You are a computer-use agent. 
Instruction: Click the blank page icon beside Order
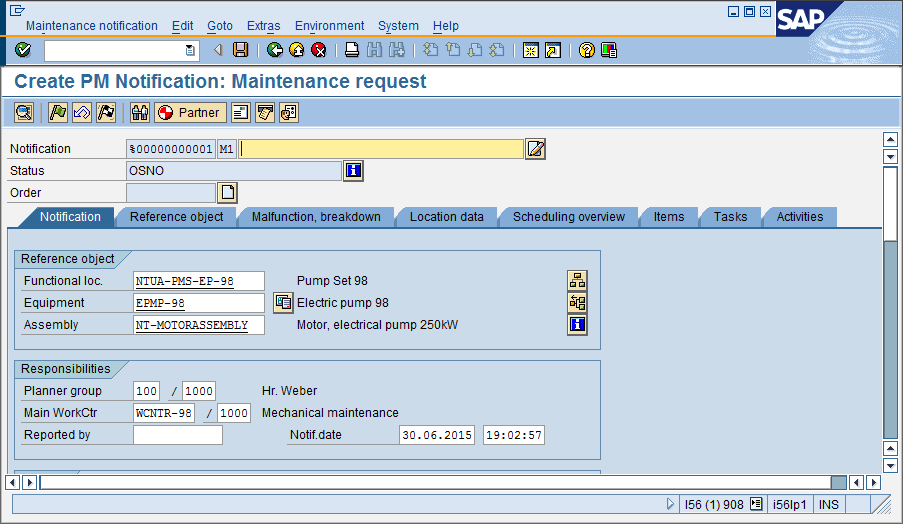pos(227,192)
